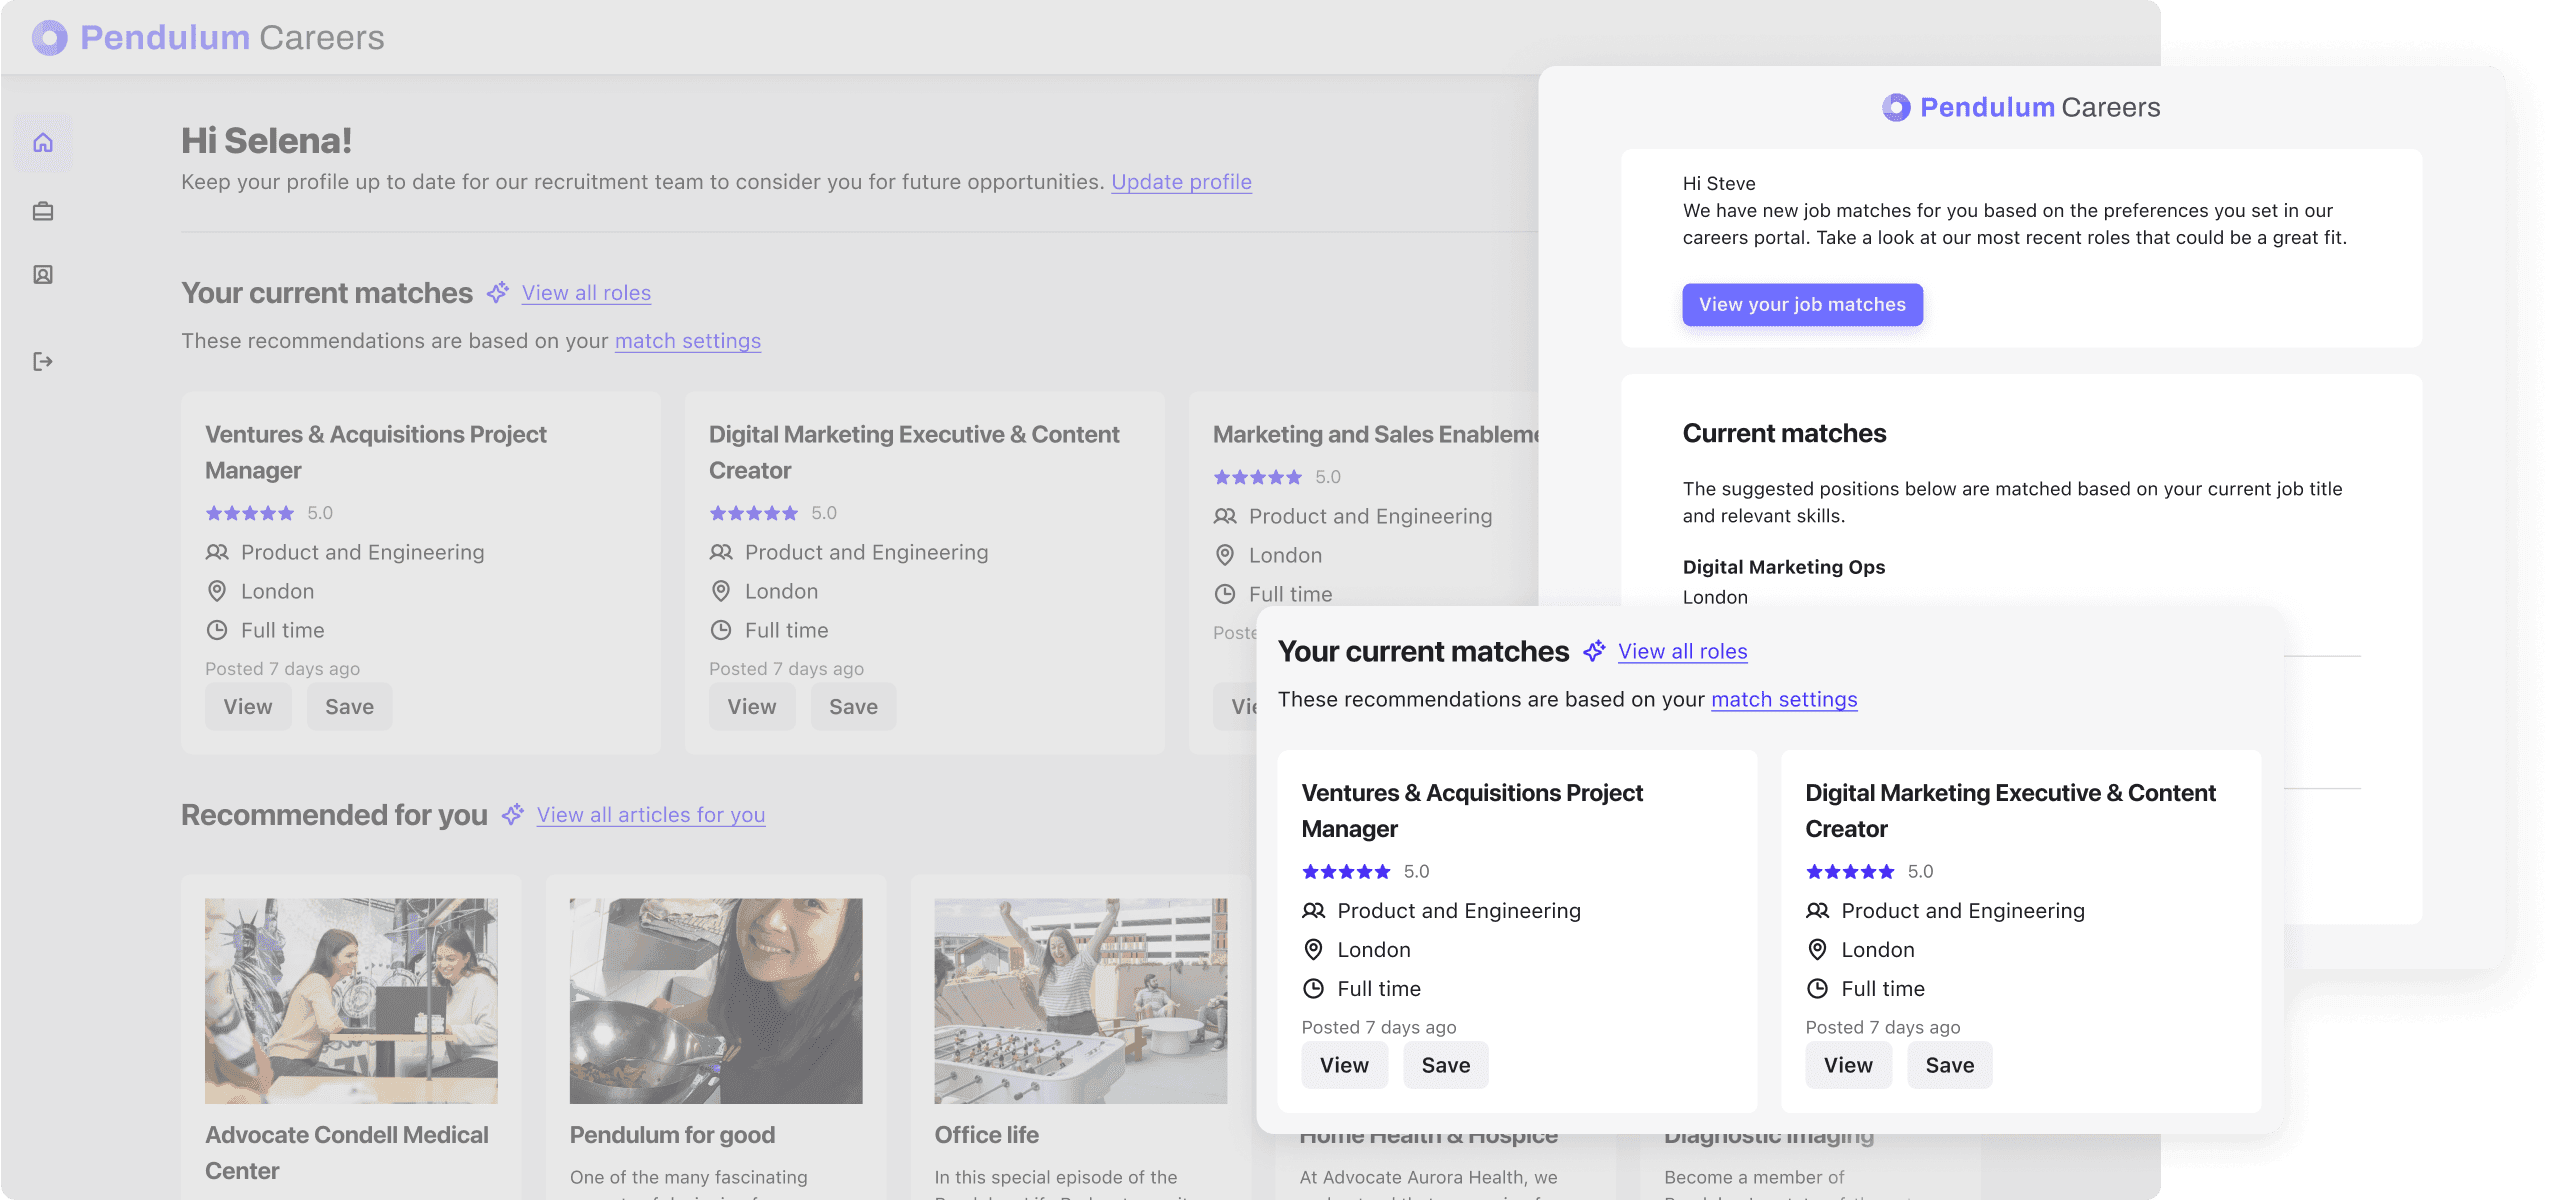View dimmed Ventures & Acquisitions Project Manager job

248,707
